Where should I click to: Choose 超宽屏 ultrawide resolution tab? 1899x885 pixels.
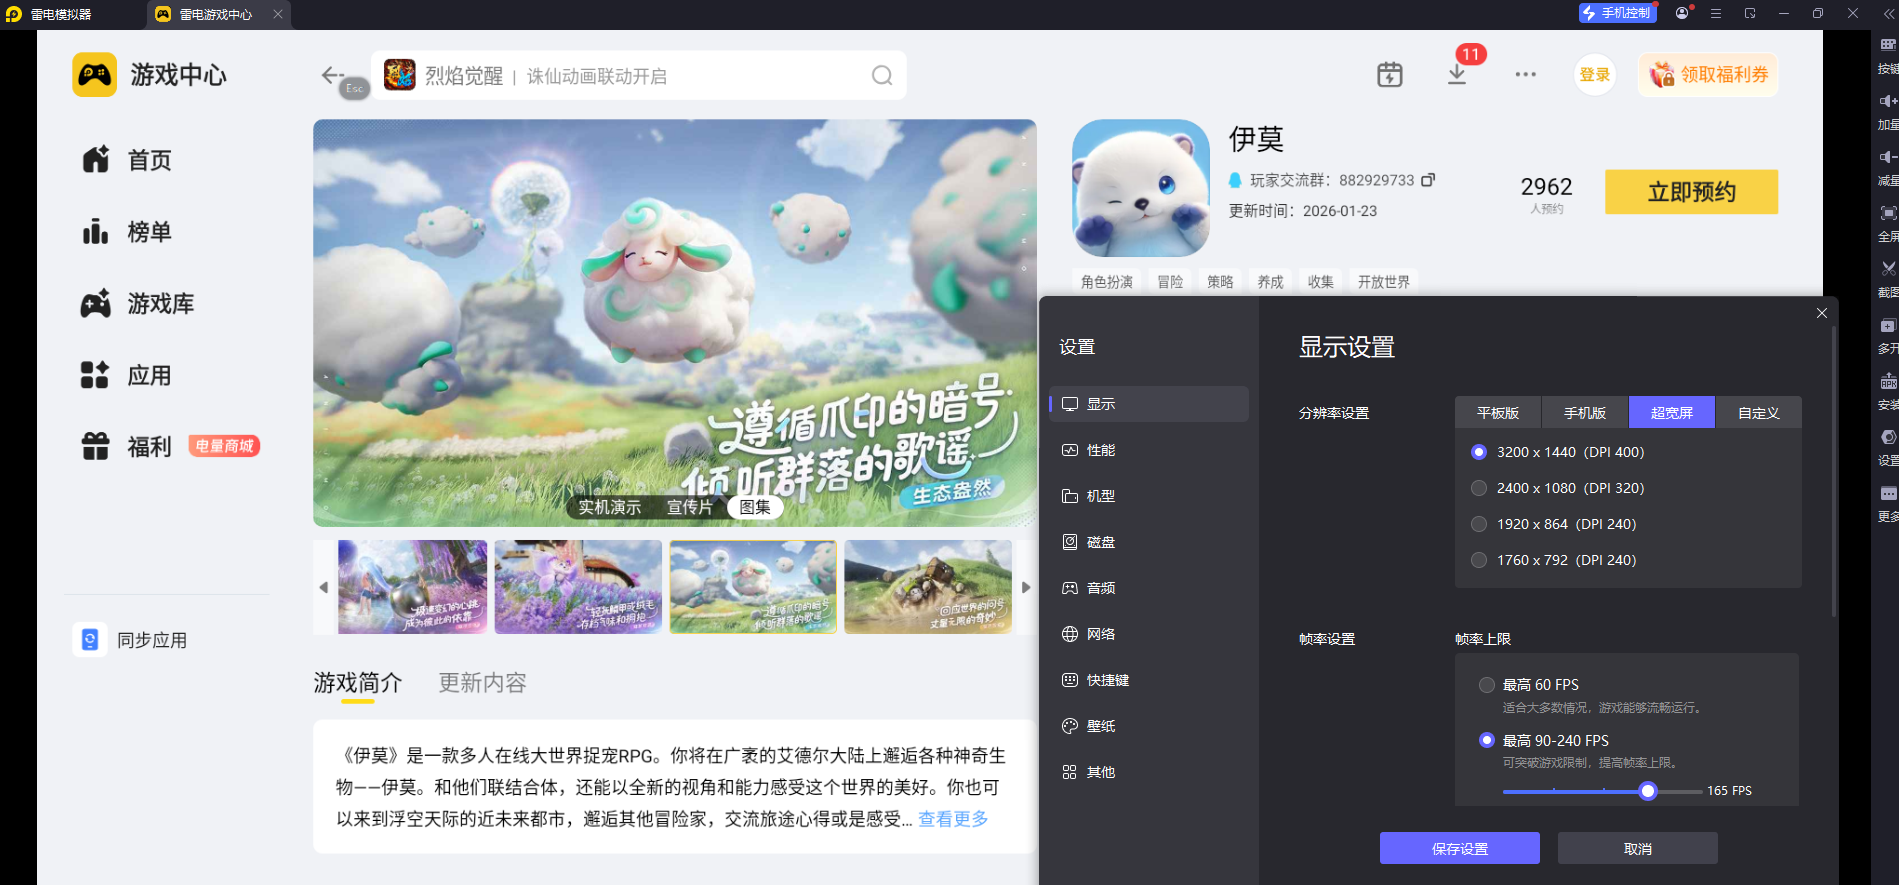click(x=1672, y=413)
